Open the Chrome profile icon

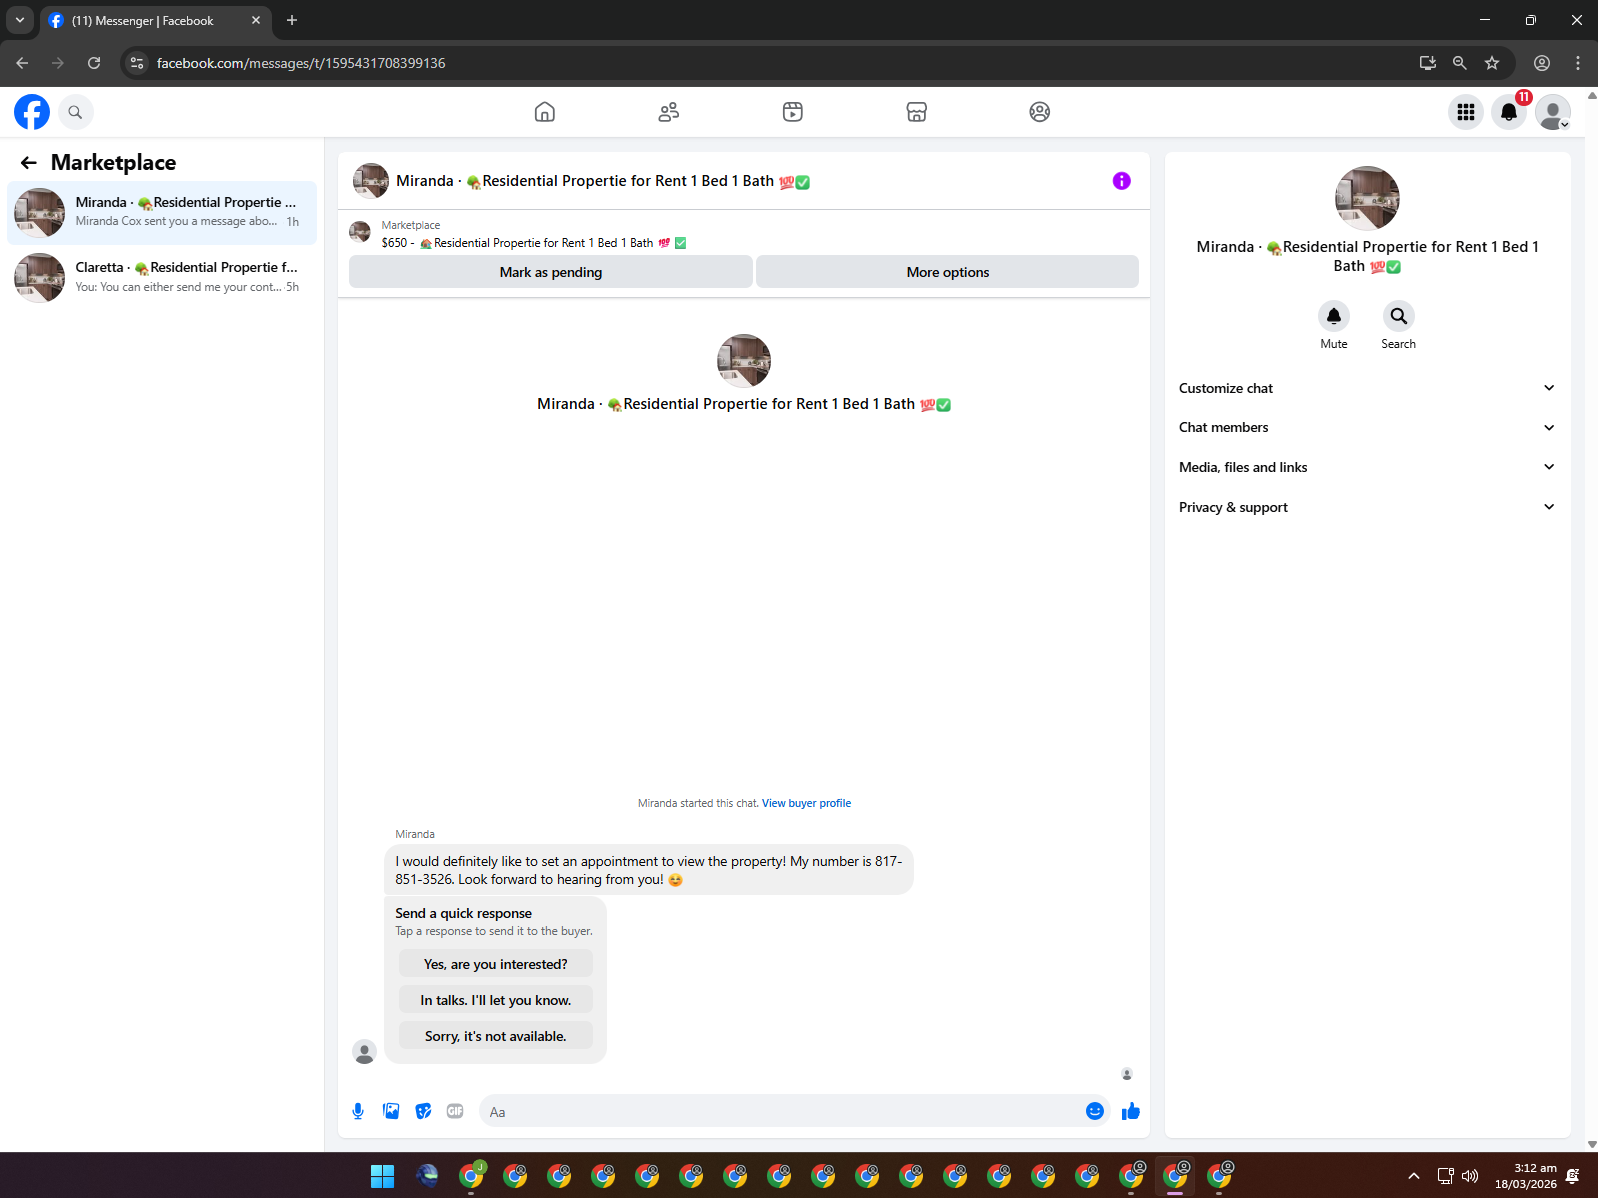tap(1542, 63)
